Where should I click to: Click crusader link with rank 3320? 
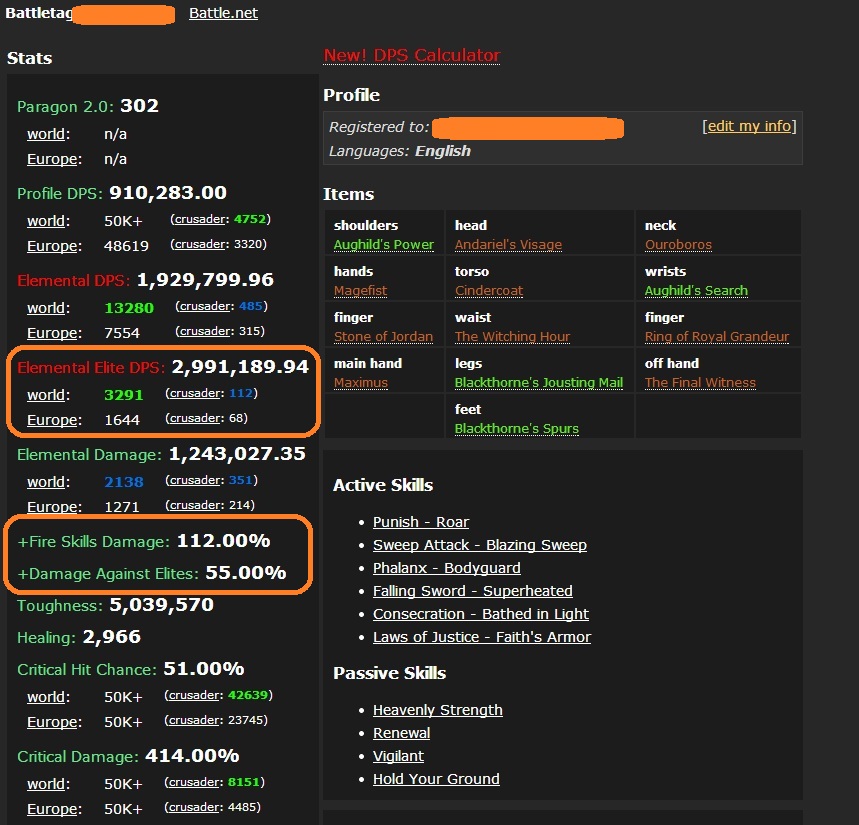pos(199,244)
